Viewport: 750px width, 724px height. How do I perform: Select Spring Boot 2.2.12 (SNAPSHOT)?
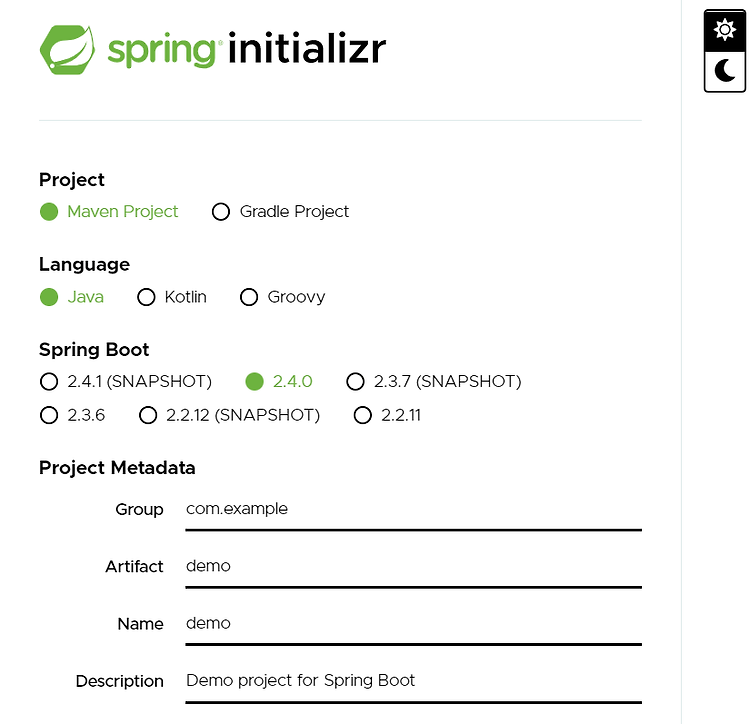230,415
